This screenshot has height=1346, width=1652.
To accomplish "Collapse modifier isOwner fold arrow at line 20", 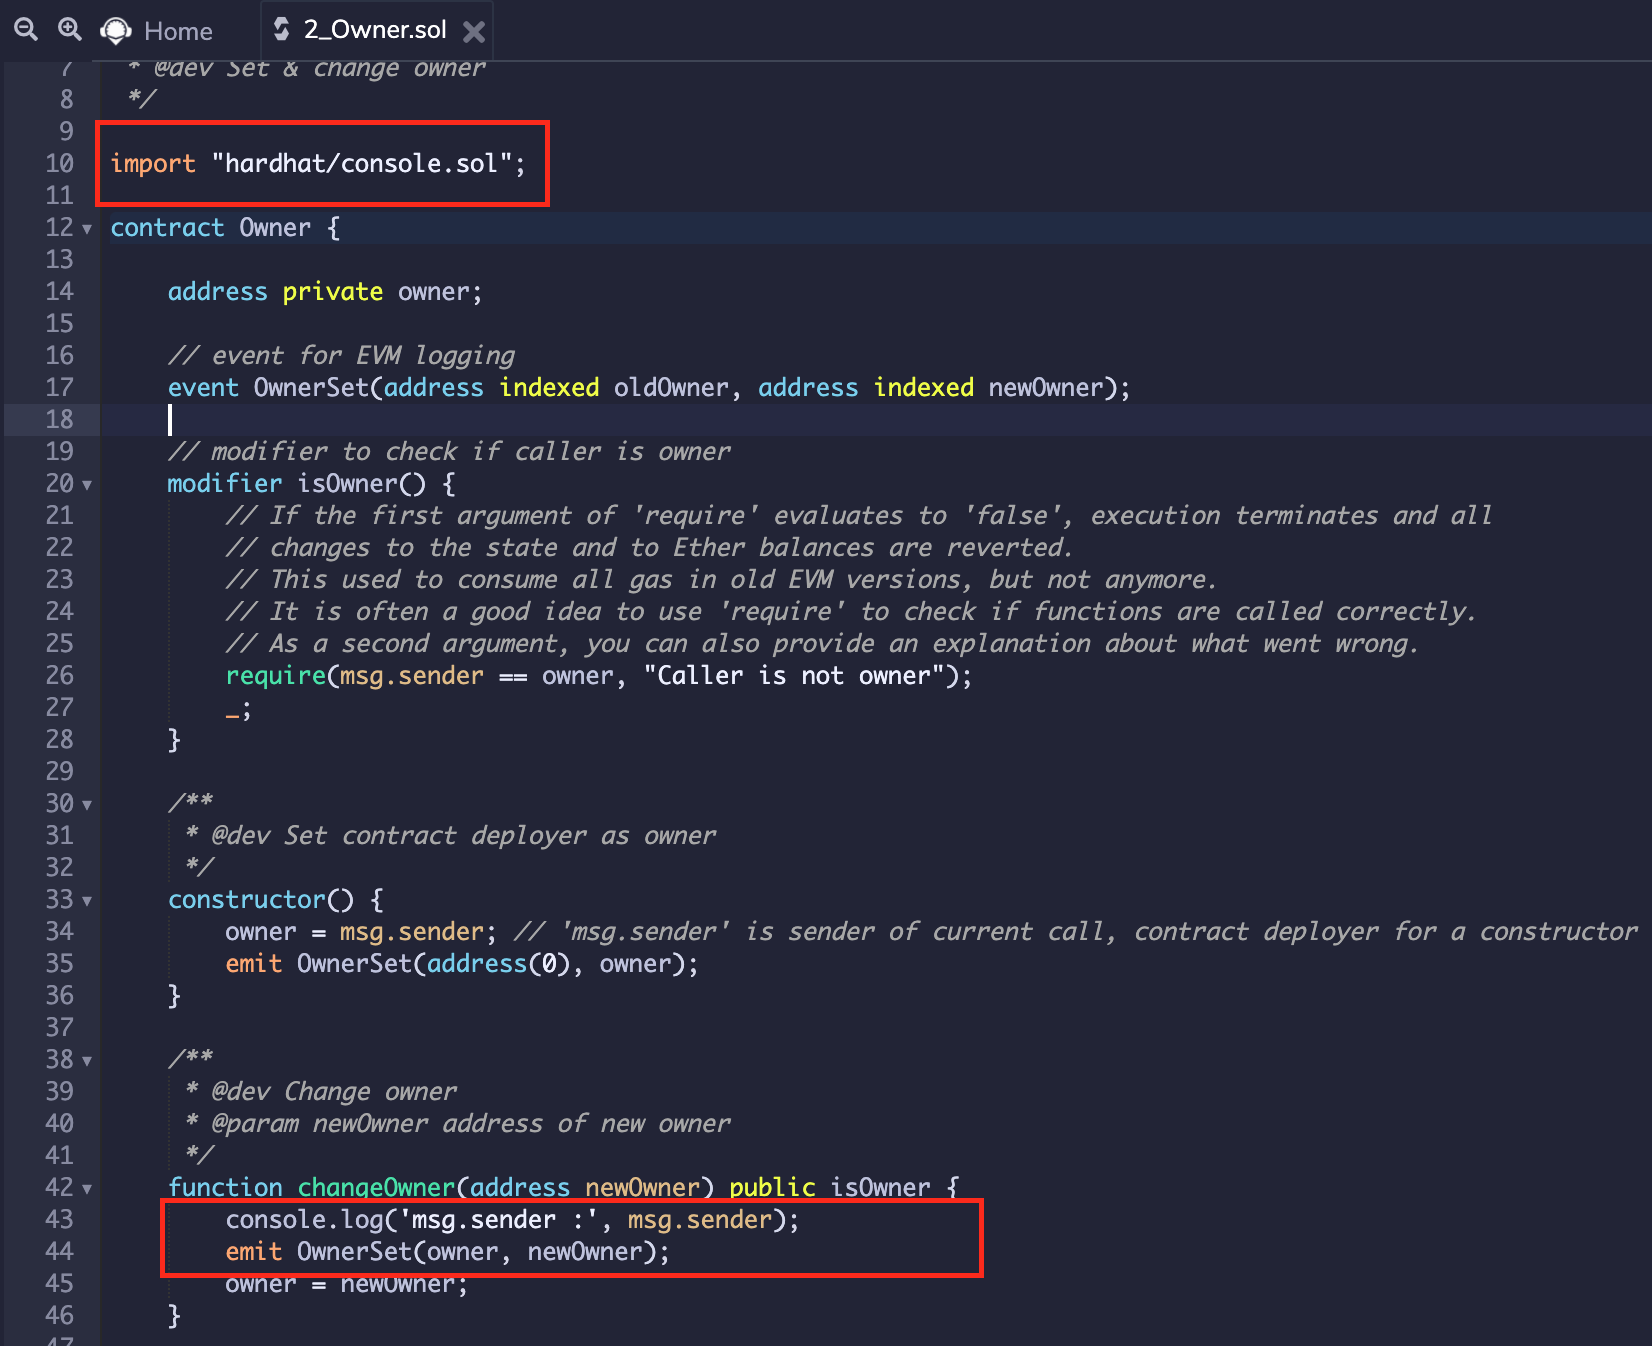I will (x=87, y=485).
